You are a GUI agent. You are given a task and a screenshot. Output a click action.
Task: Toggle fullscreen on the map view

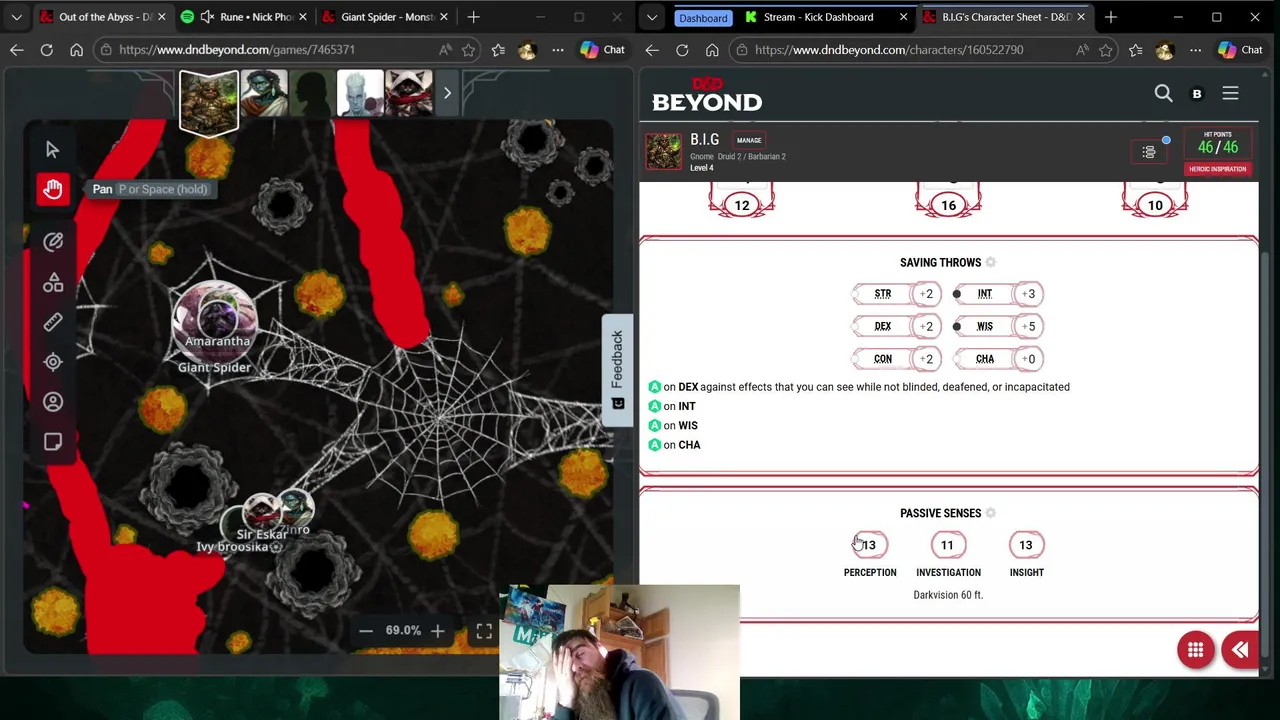coord(484,631)
